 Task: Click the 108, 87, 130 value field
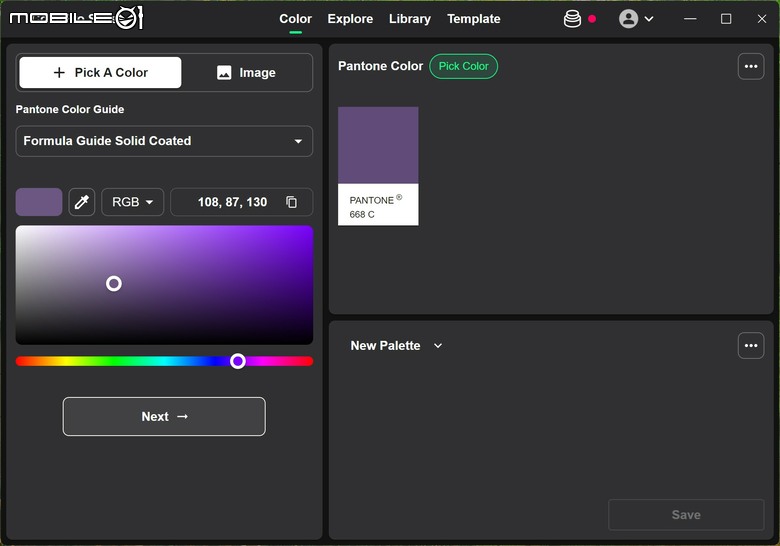point(242,202)
